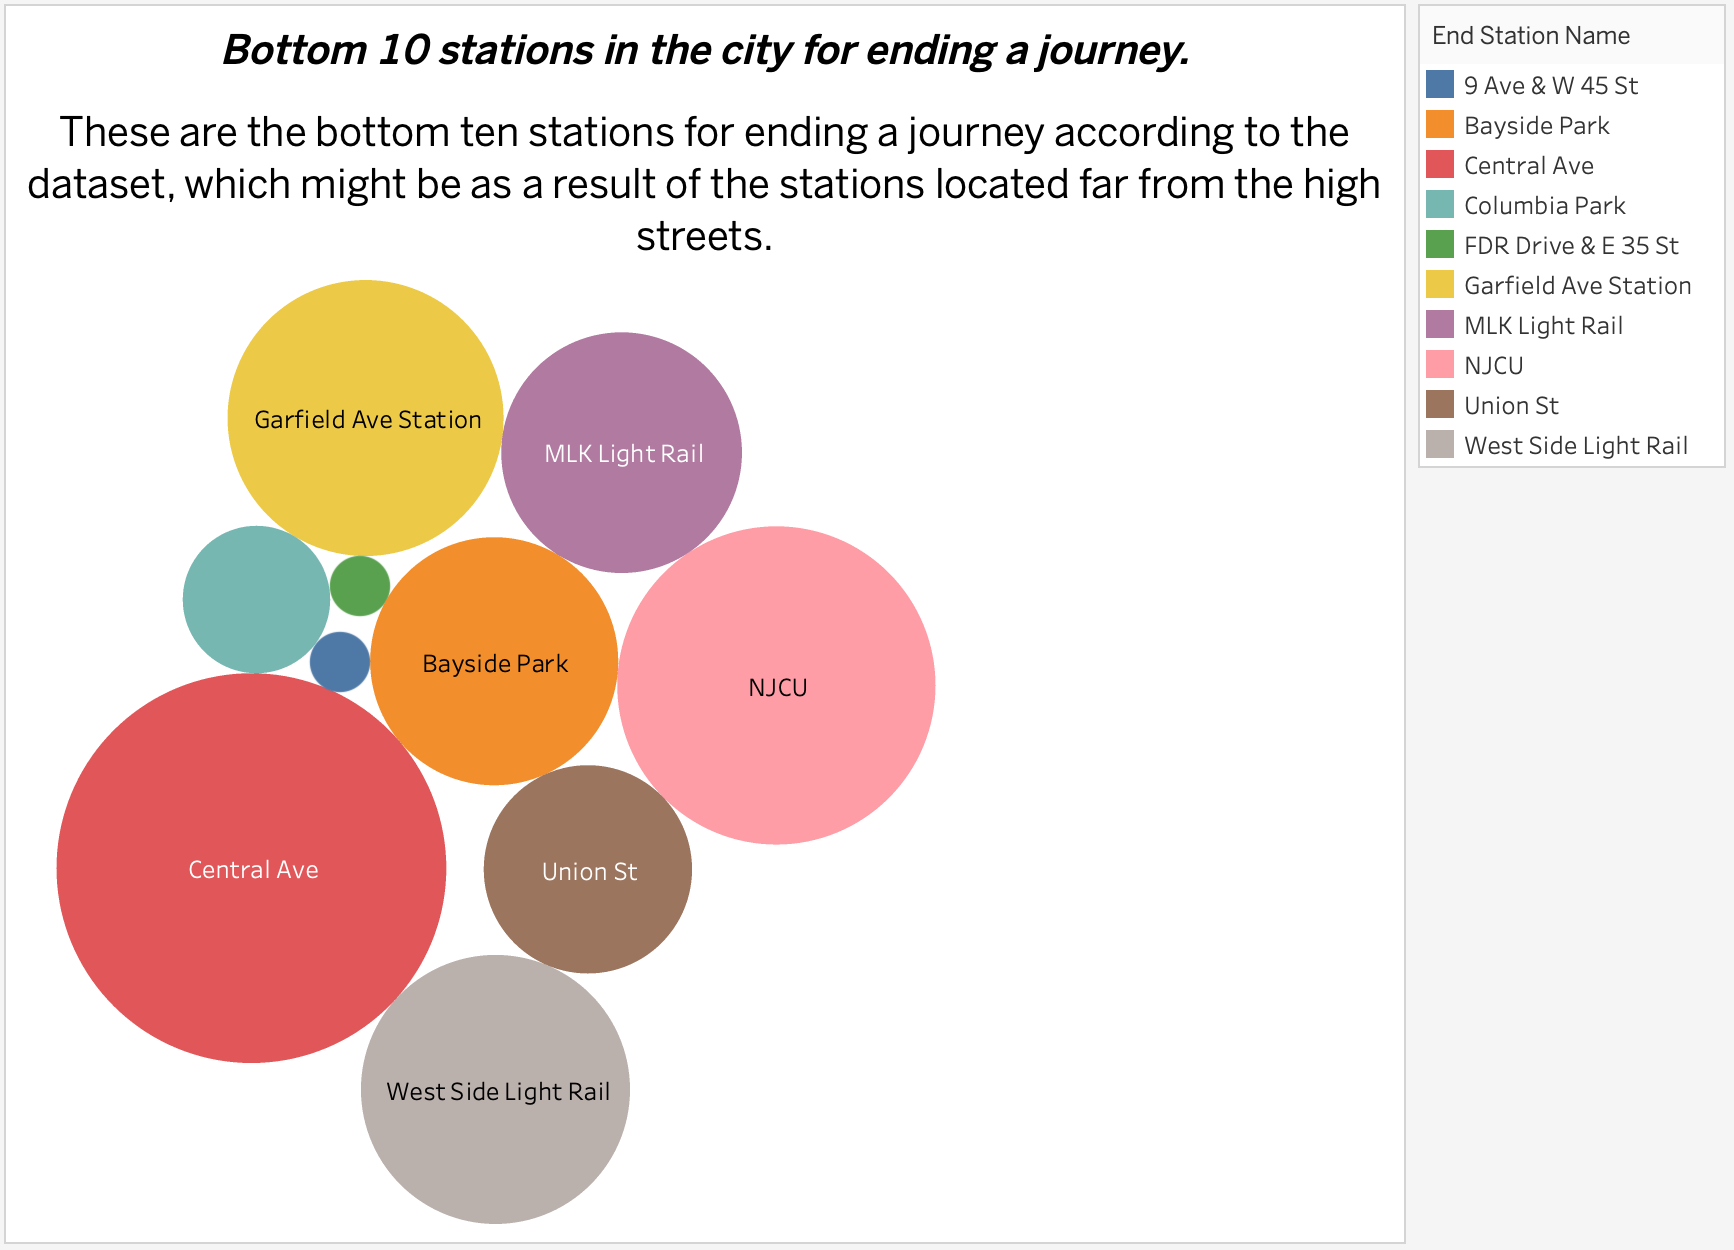This screenshot has width=1734, height=1250.
Task: Click the Union St legend label
Action: (x=1510, y=405)
